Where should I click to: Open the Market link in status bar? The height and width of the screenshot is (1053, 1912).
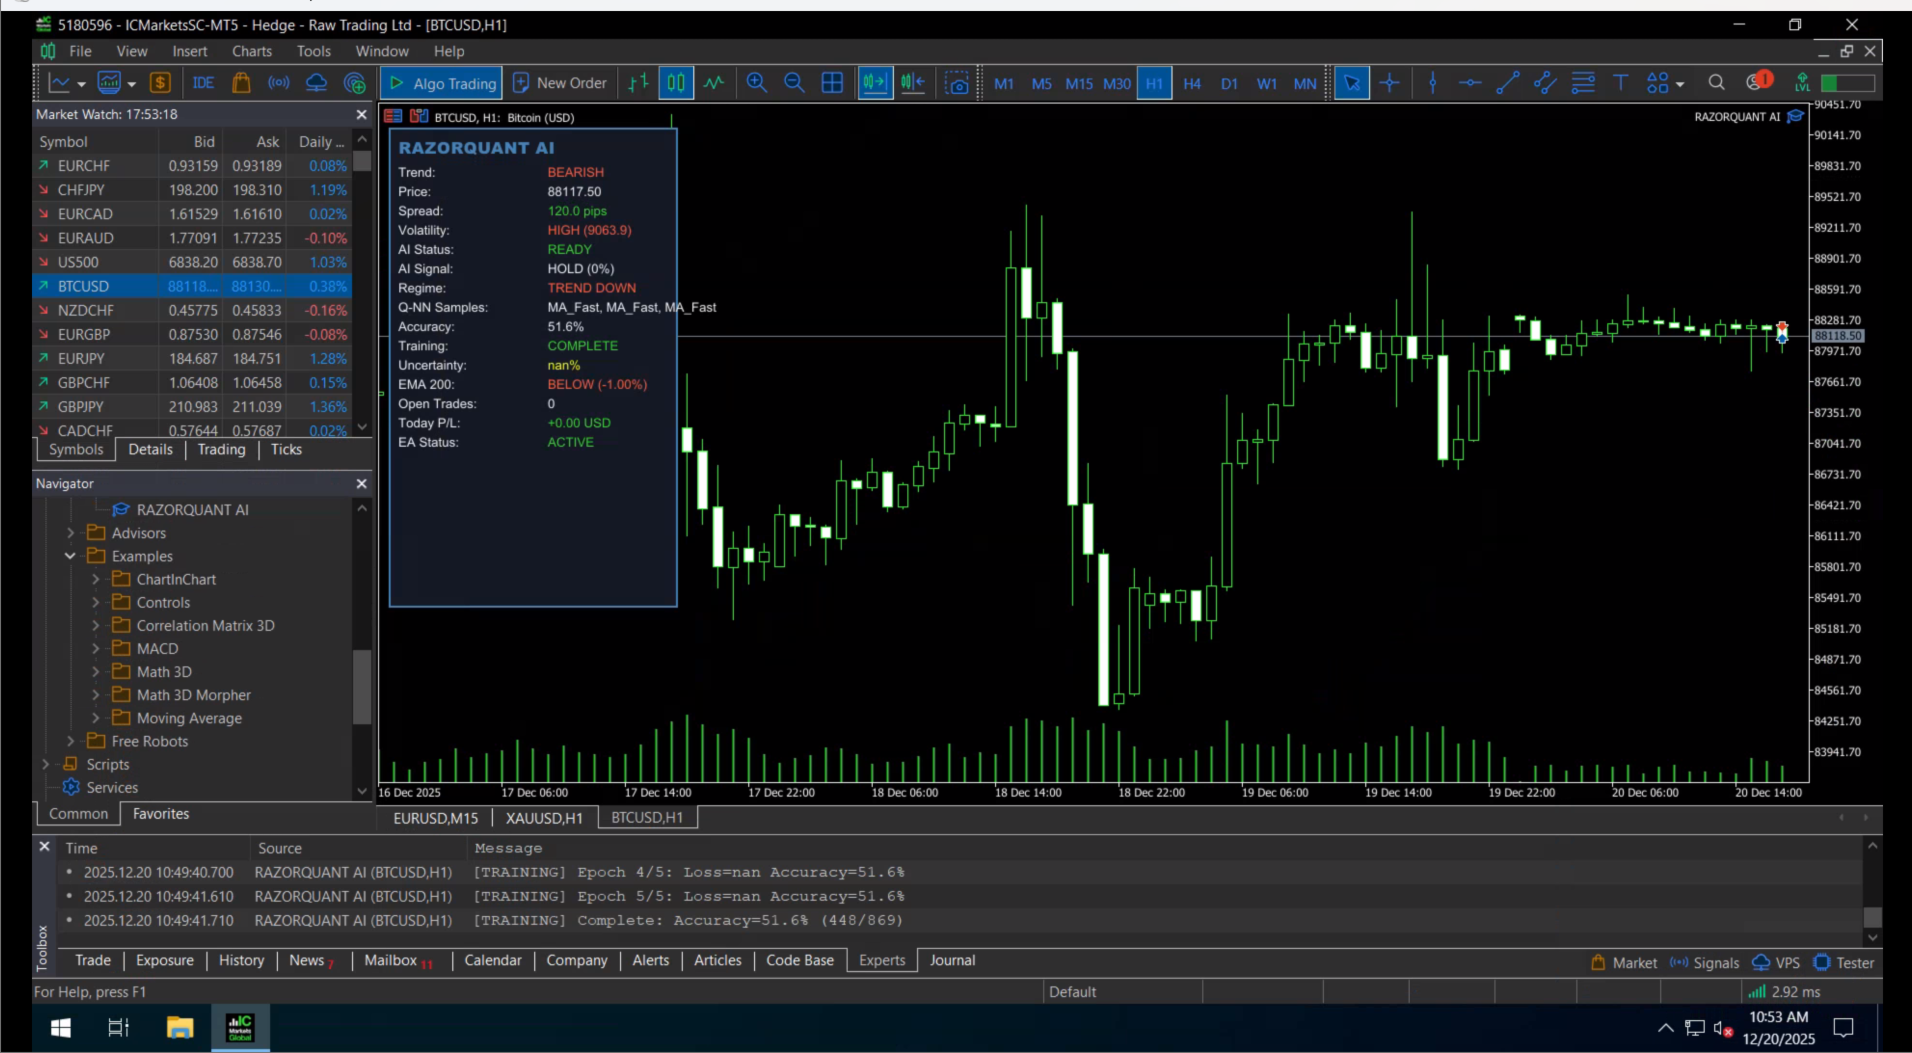coord(1624,962)
